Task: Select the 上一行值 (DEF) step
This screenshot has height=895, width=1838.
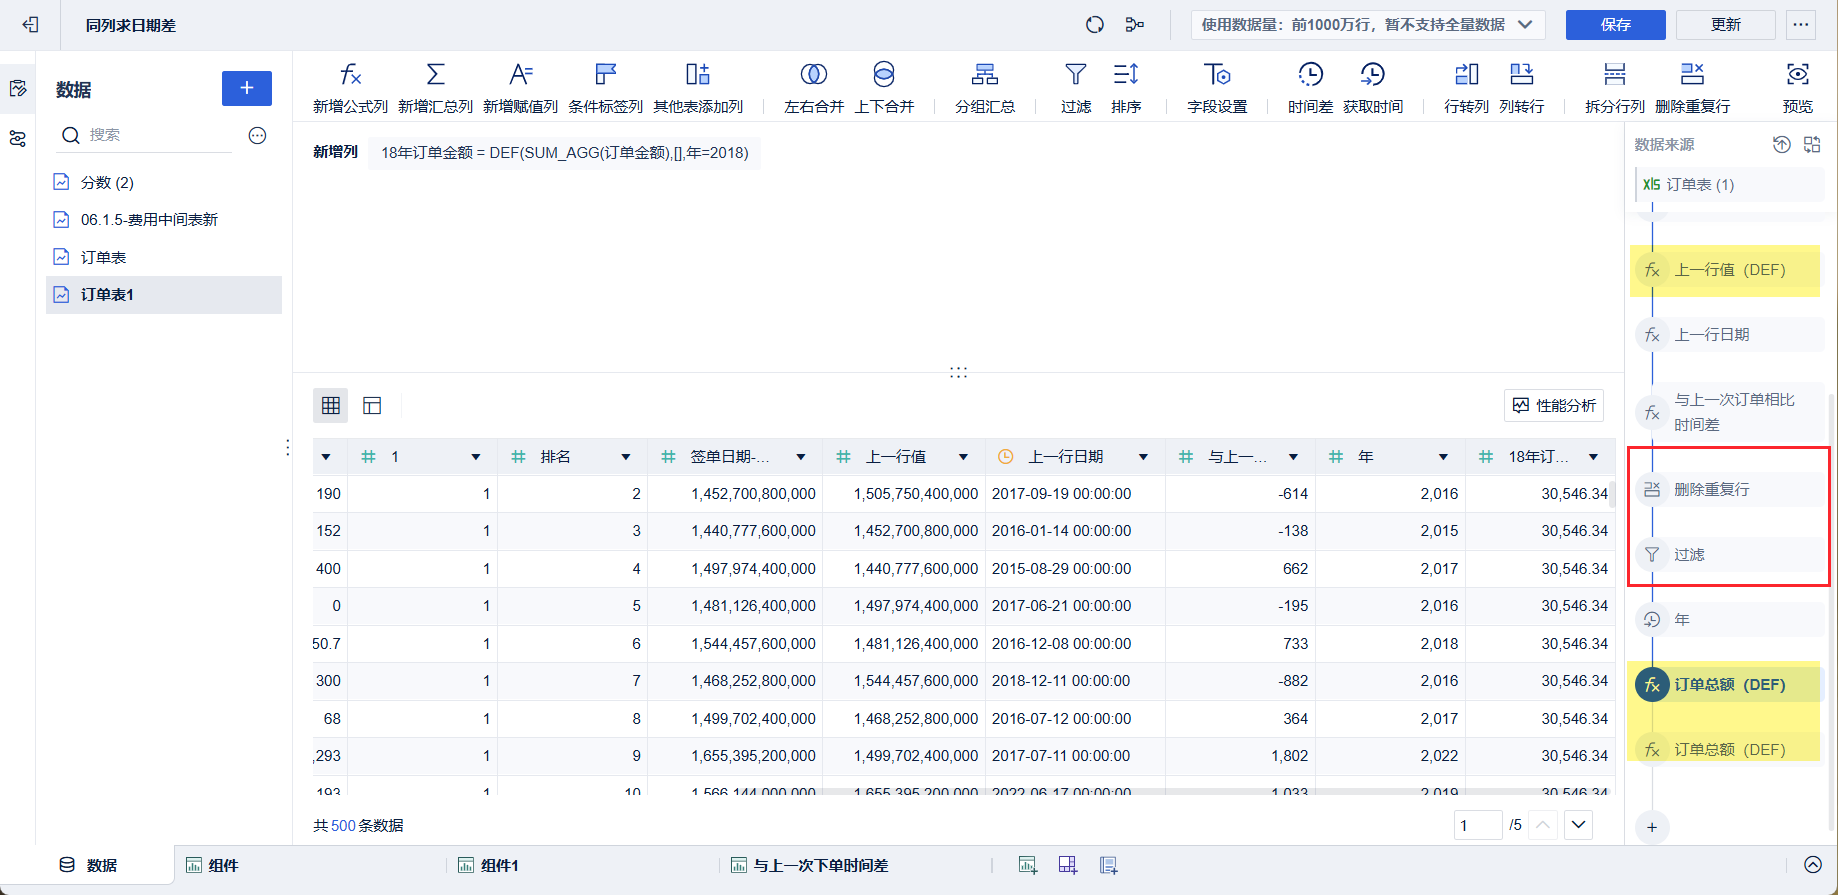Action: click(1729, 270)
